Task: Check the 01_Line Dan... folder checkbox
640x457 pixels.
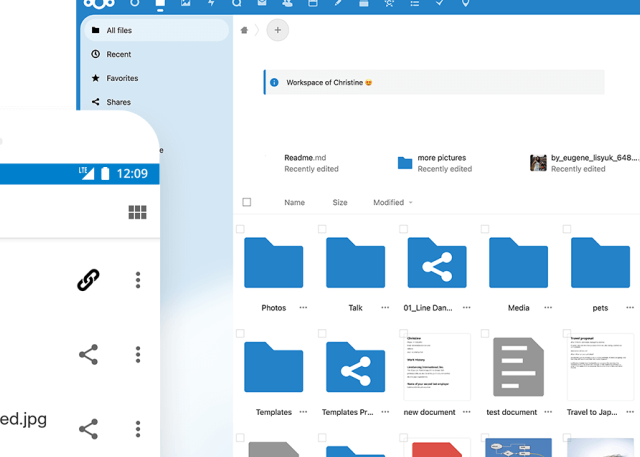Action: 404,229
